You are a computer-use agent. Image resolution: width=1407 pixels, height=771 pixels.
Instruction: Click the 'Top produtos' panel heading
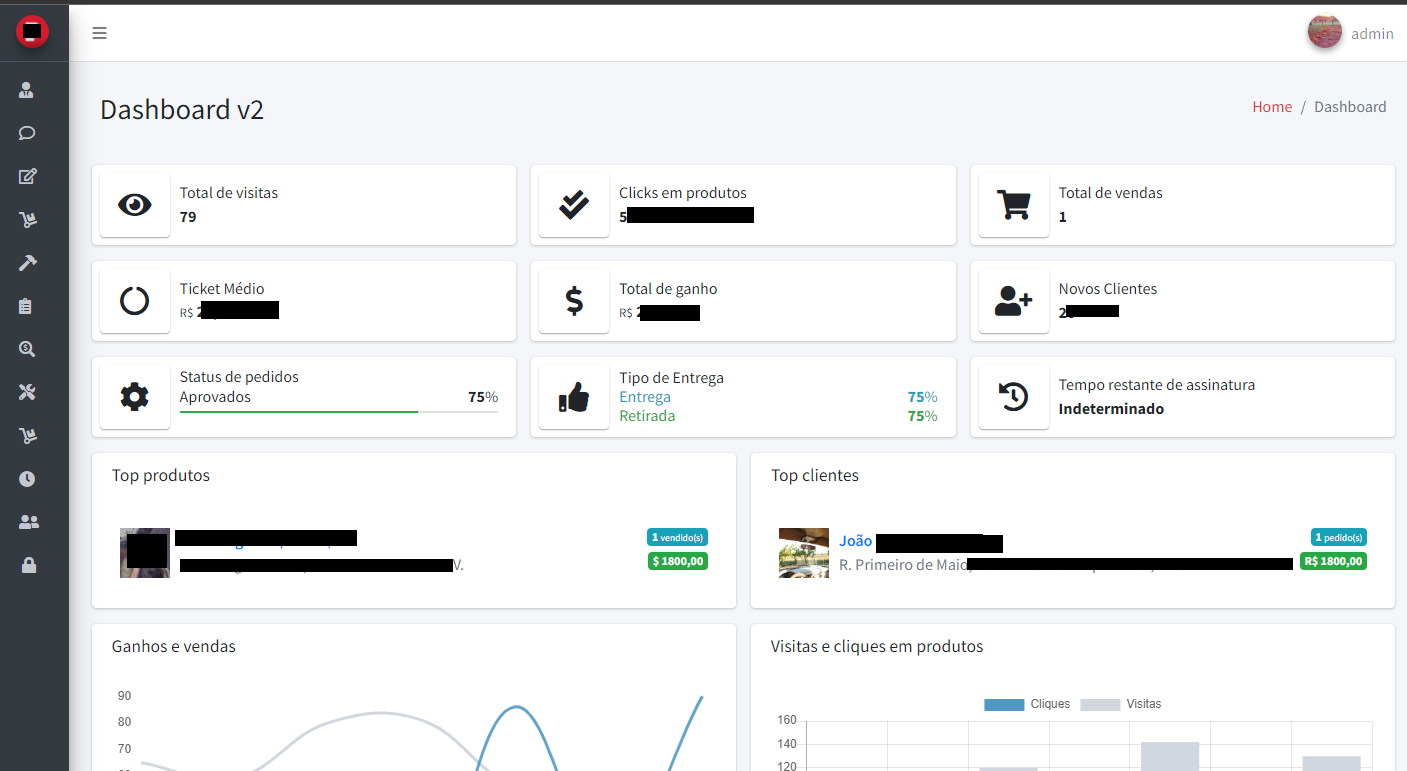pos(161,476)
